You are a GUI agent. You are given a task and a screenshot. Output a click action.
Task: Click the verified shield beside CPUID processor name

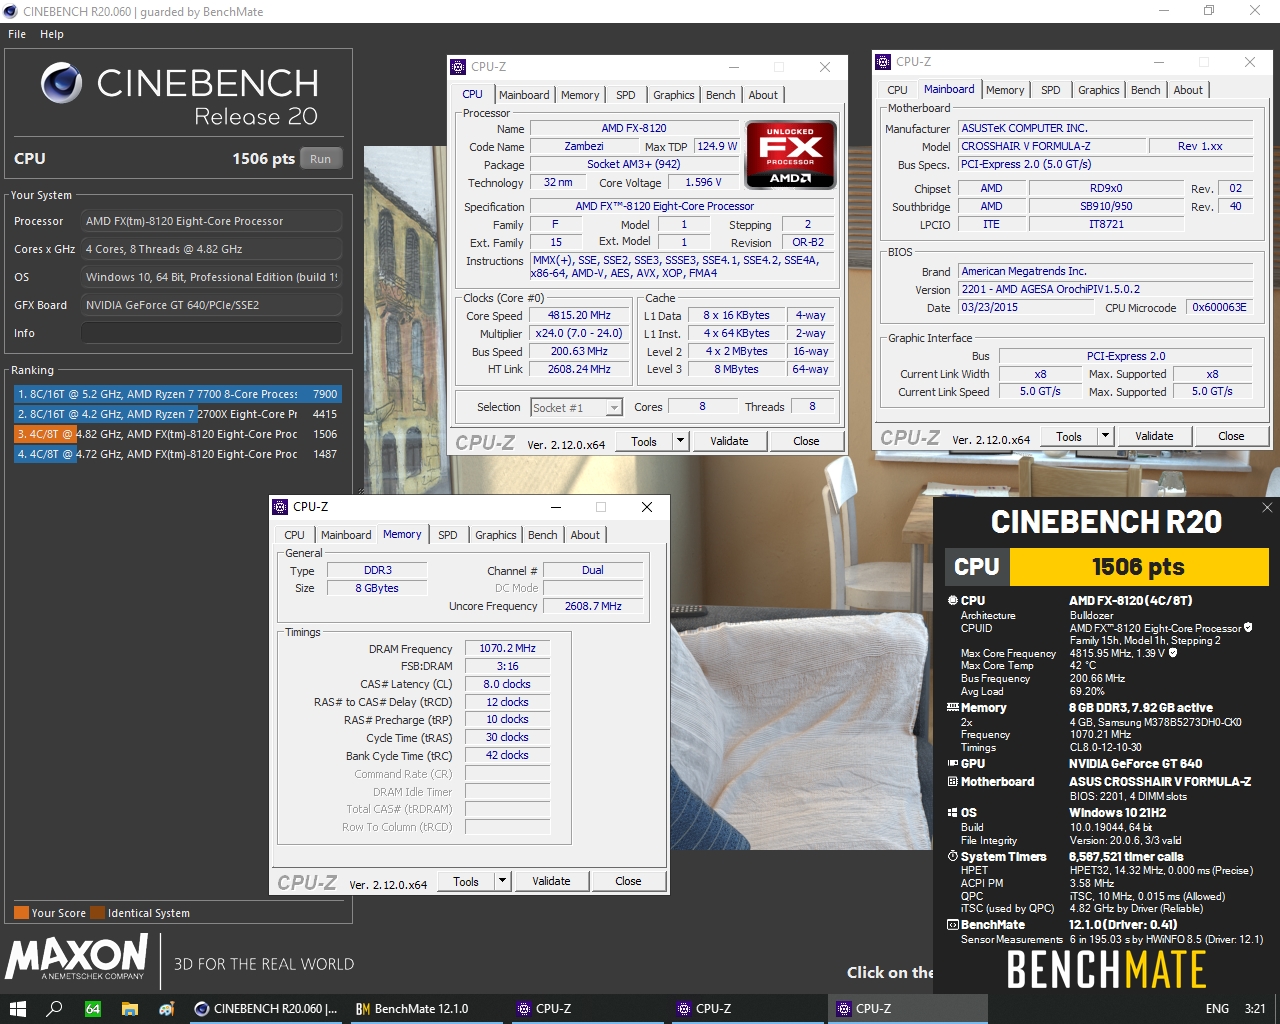tap(1248, 628)
